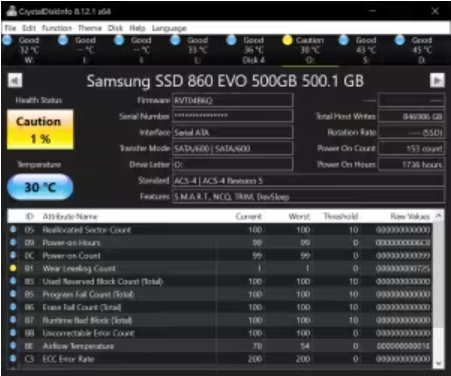
Task: Go to previous disk with left arrow
Action: [x=15, y=80]
